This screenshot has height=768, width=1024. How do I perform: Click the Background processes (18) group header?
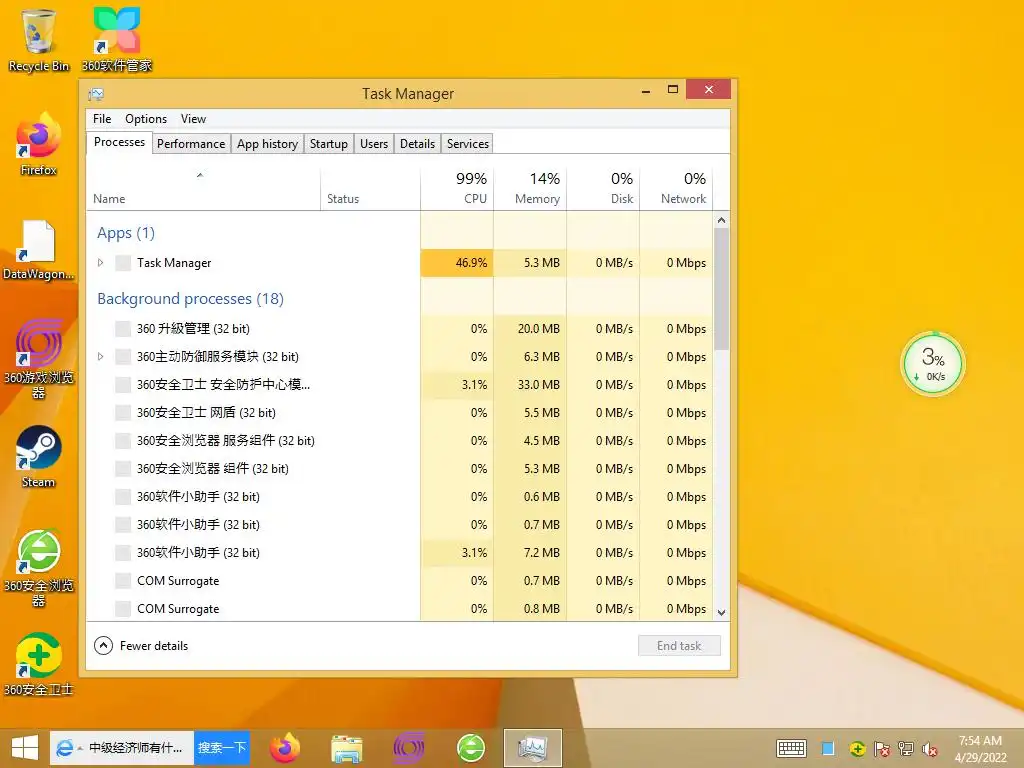(x=190, y=298)
